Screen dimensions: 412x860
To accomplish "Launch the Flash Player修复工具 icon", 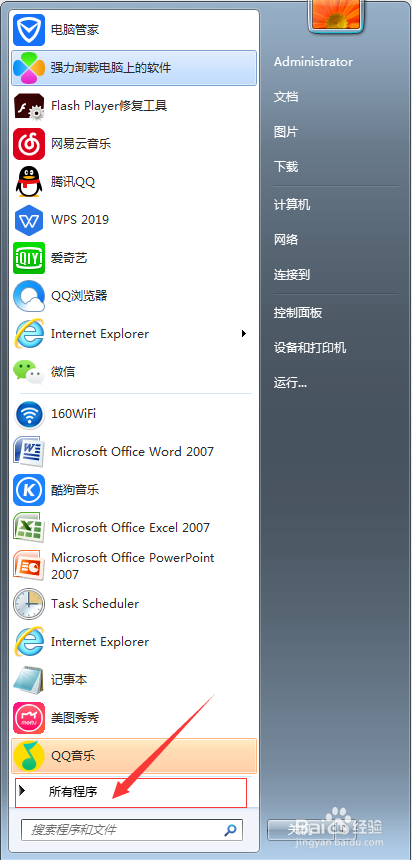I will click(x=29, y=106).
